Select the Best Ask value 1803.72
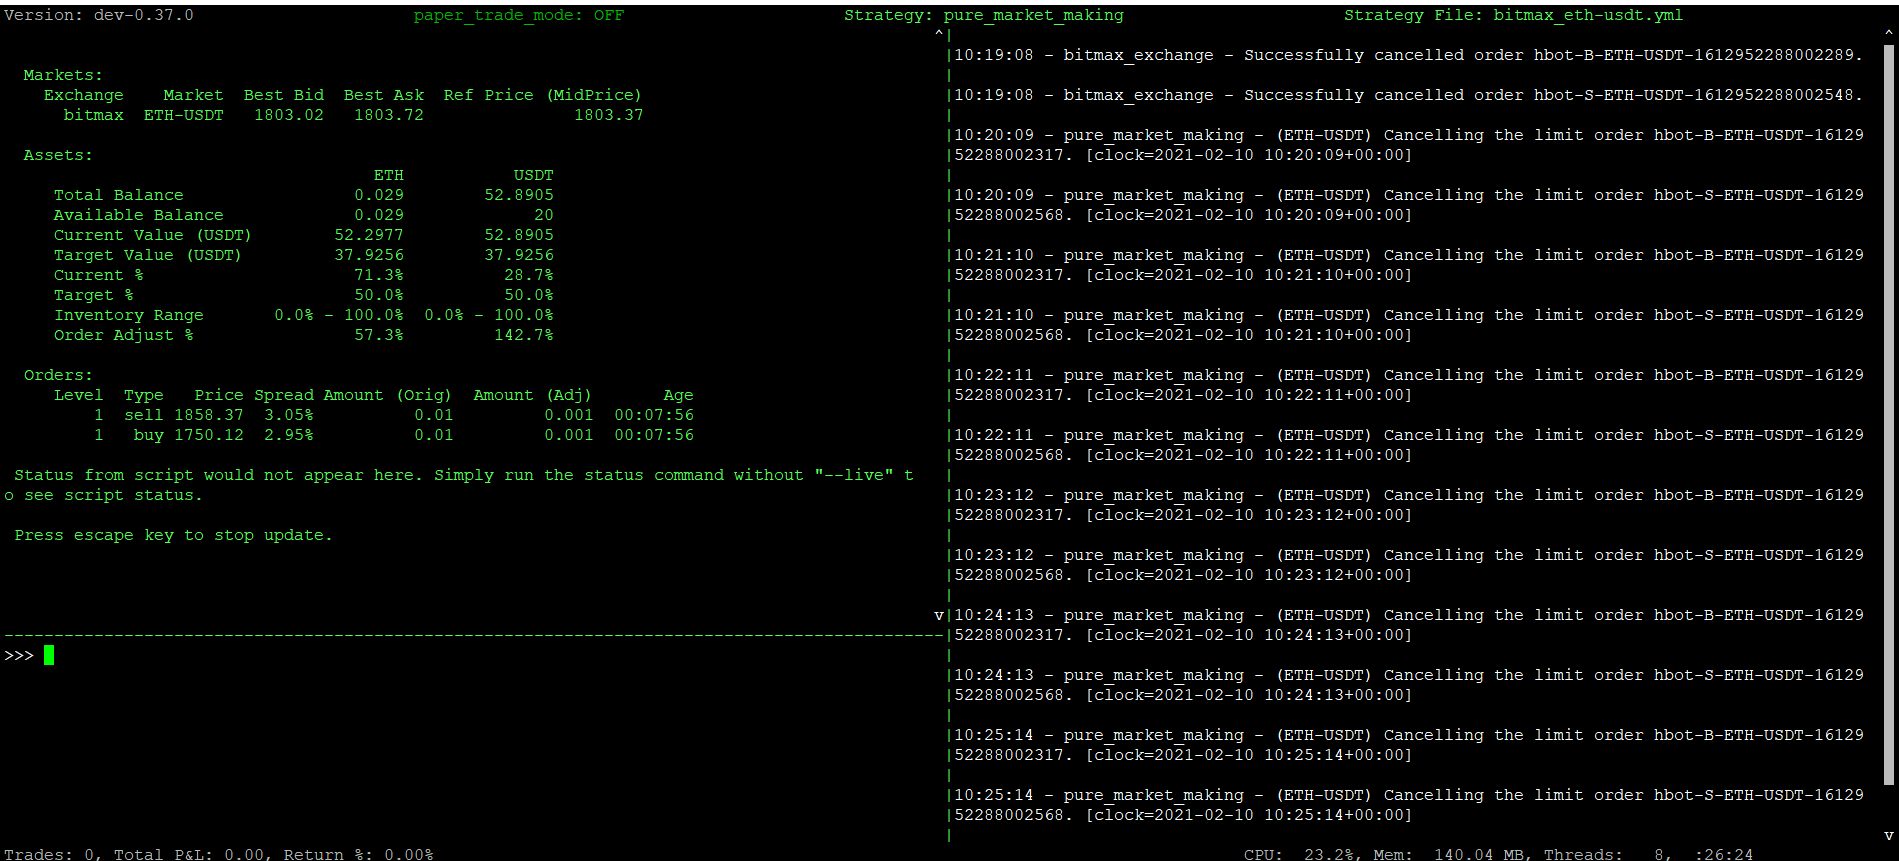 click(x=389, y=115)
